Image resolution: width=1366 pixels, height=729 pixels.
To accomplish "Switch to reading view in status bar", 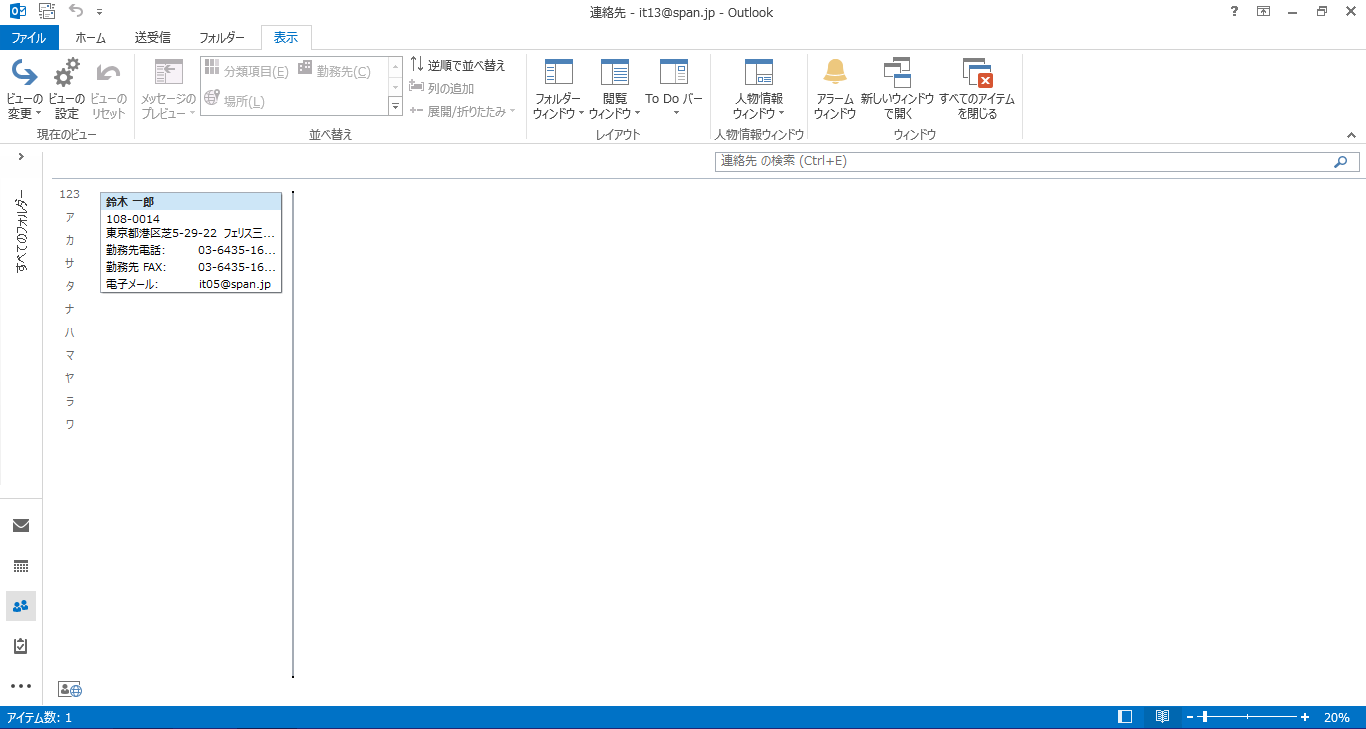I will point(1162,717).
